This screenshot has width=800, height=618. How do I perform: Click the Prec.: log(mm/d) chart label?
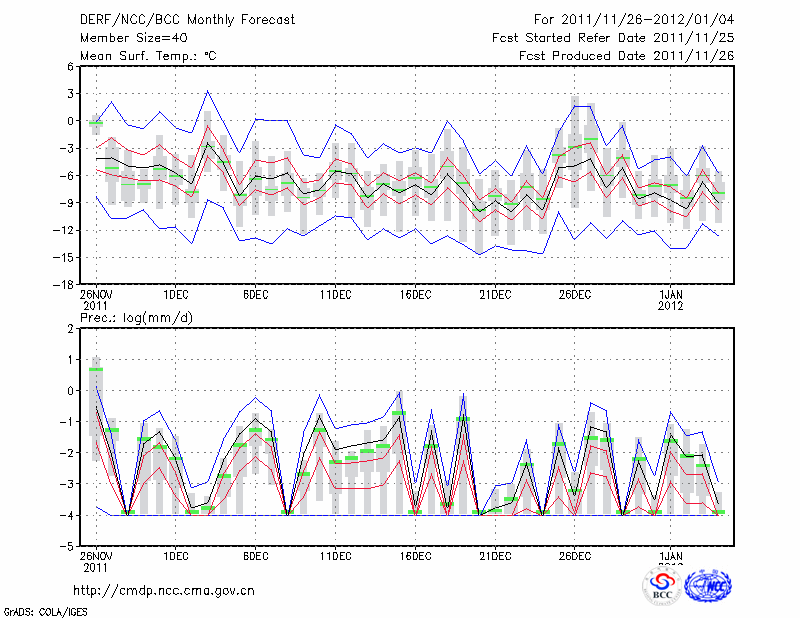click(135, 317)
